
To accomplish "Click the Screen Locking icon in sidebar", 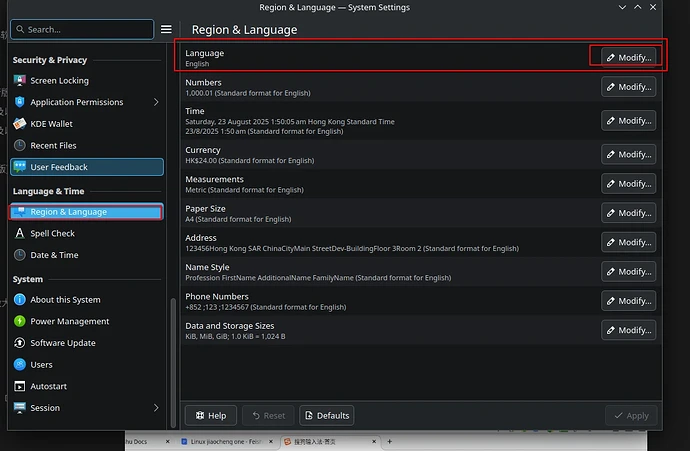I will [x=20, y=81].
